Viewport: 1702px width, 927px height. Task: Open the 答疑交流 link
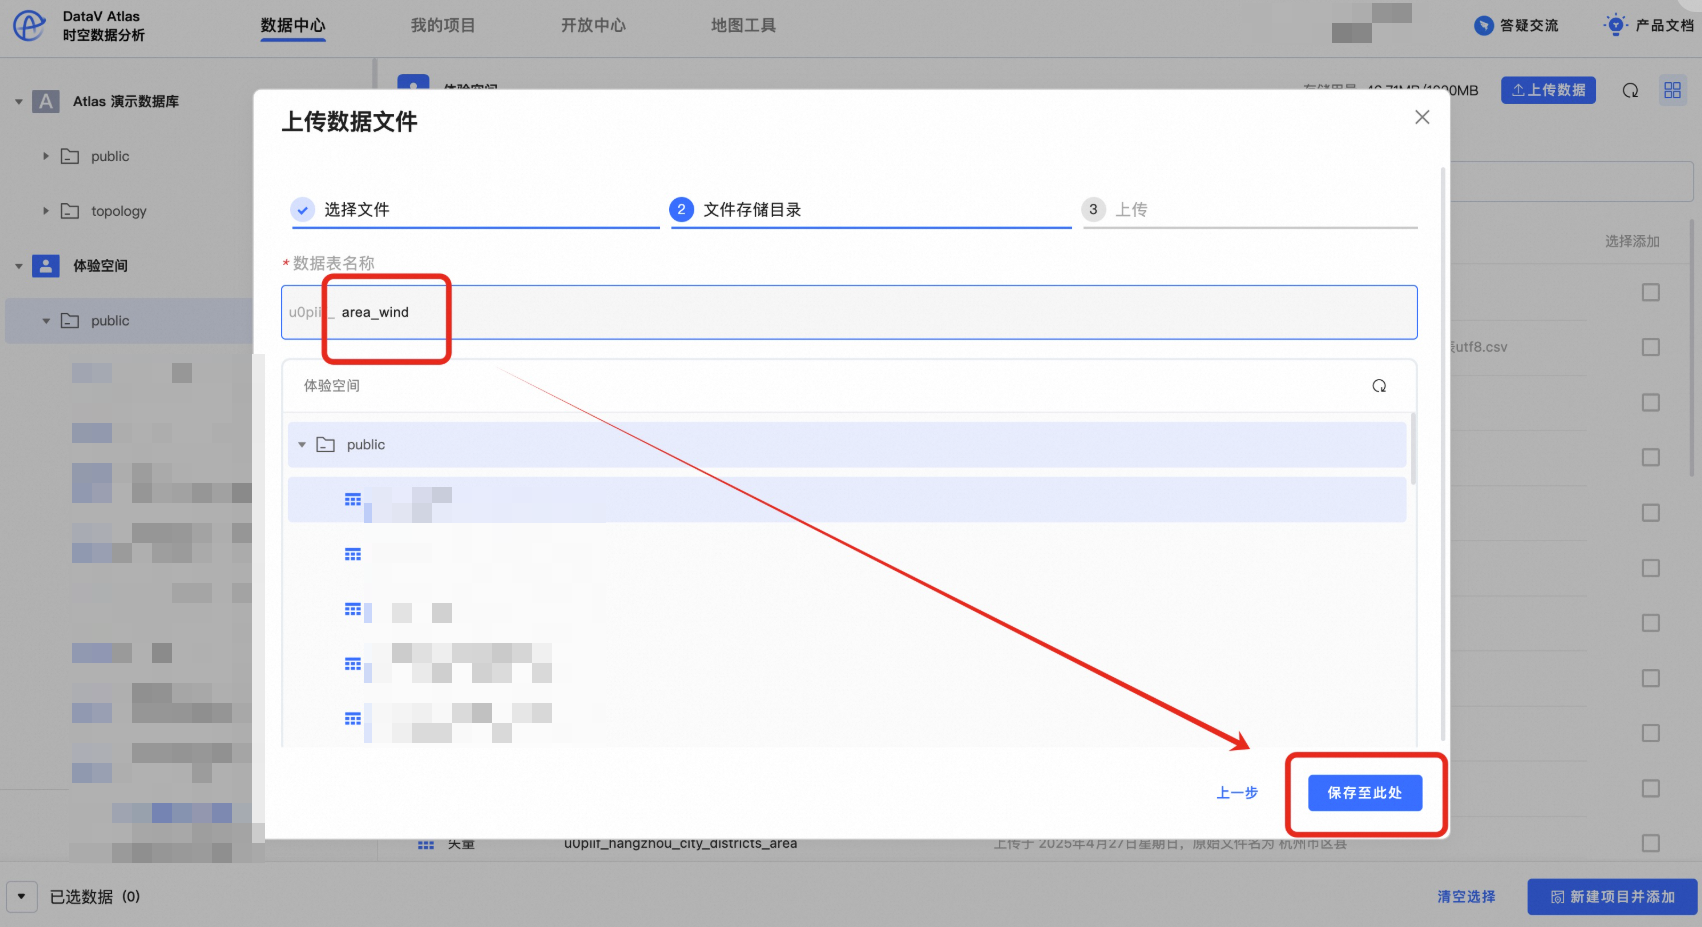pyautogui.click(x=1516, y=25)
